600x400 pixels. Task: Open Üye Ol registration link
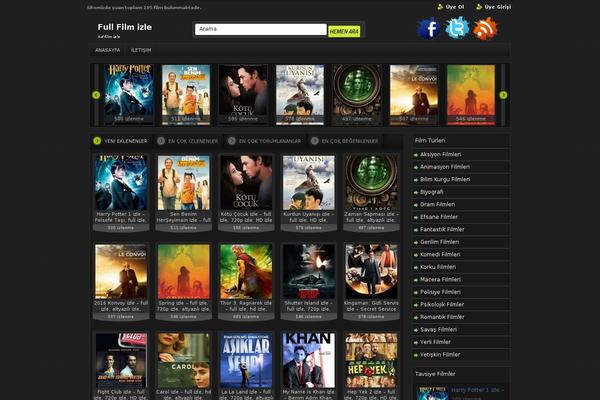pos(455,7)
